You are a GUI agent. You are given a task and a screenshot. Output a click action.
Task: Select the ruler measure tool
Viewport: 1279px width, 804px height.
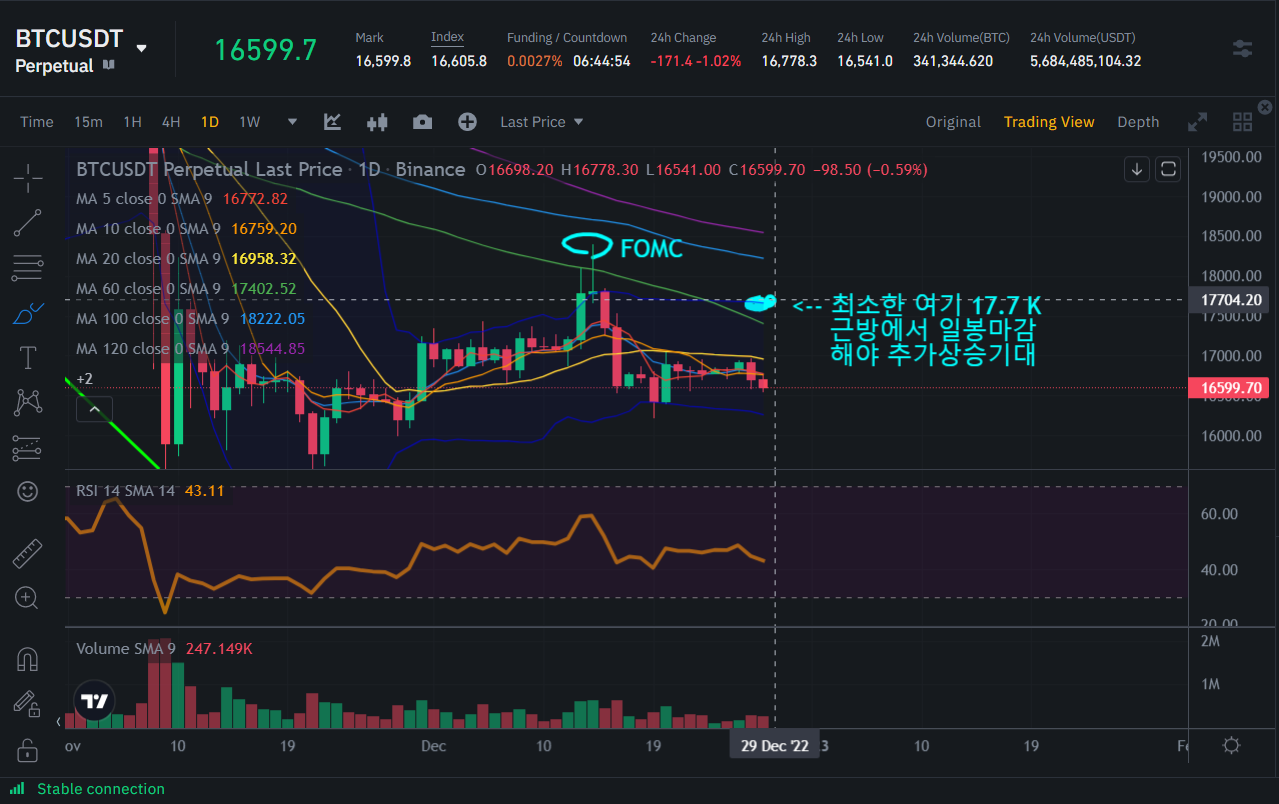click(x=28, y=553)
